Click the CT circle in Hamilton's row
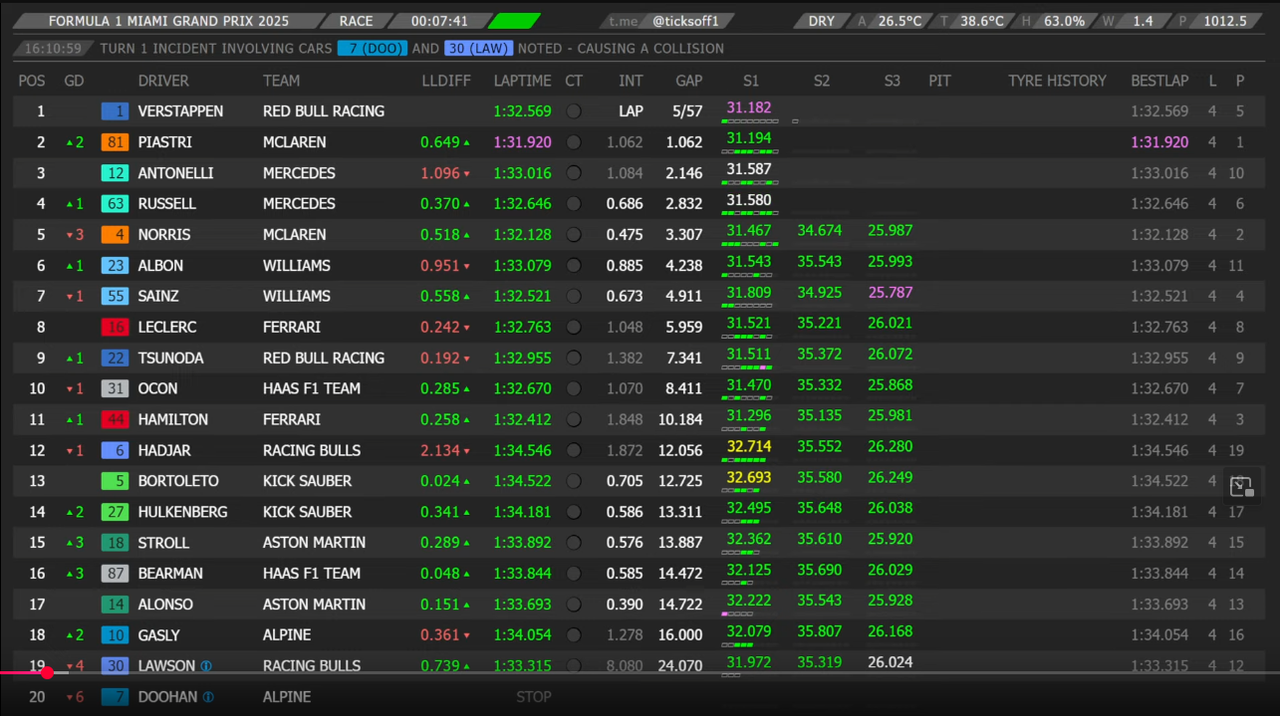This screenshot has height=716, width=1280. (x=574, y=420)
